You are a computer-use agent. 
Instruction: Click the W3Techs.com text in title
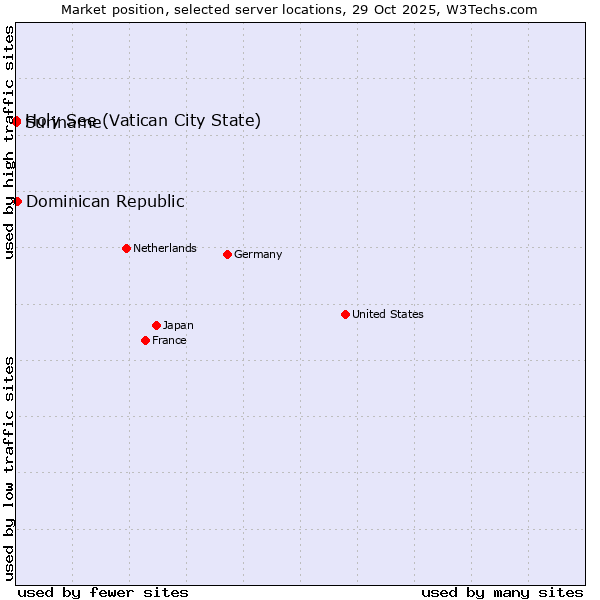click(x=490, y=9)
